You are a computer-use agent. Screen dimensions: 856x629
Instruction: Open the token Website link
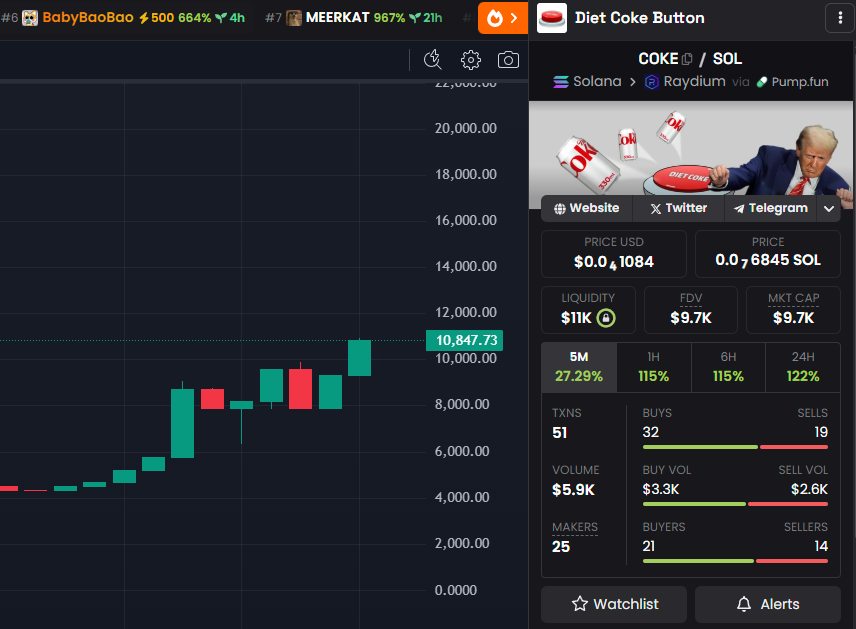coord(587,209)
